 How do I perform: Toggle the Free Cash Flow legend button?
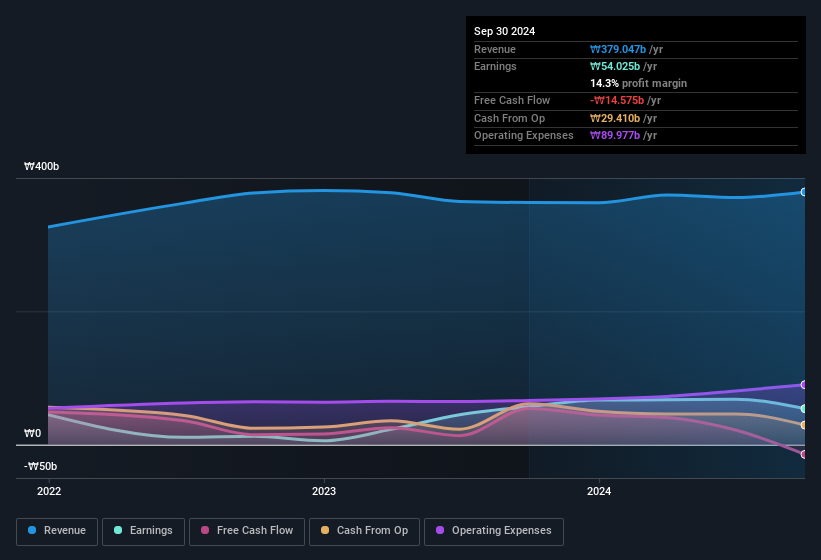[247, 532]
